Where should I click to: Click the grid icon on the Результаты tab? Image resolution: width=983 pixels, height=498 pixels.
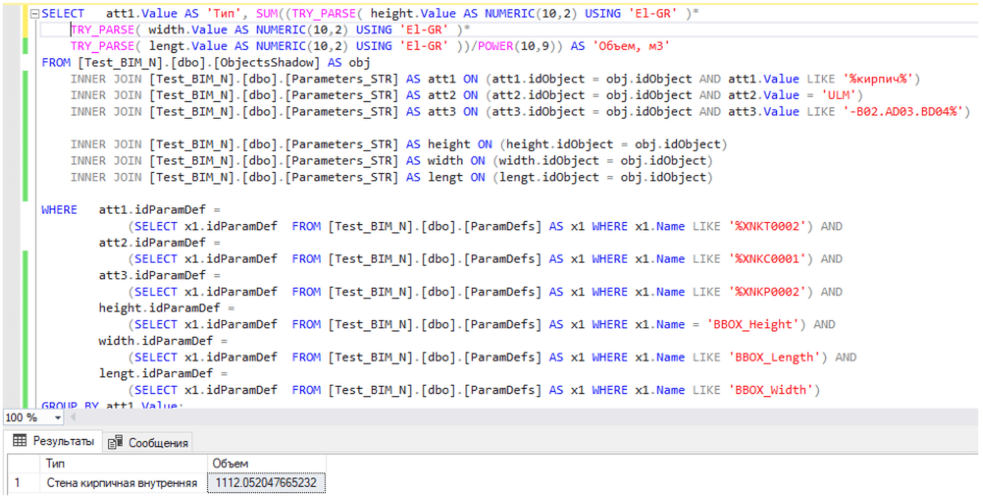[19, 442]
